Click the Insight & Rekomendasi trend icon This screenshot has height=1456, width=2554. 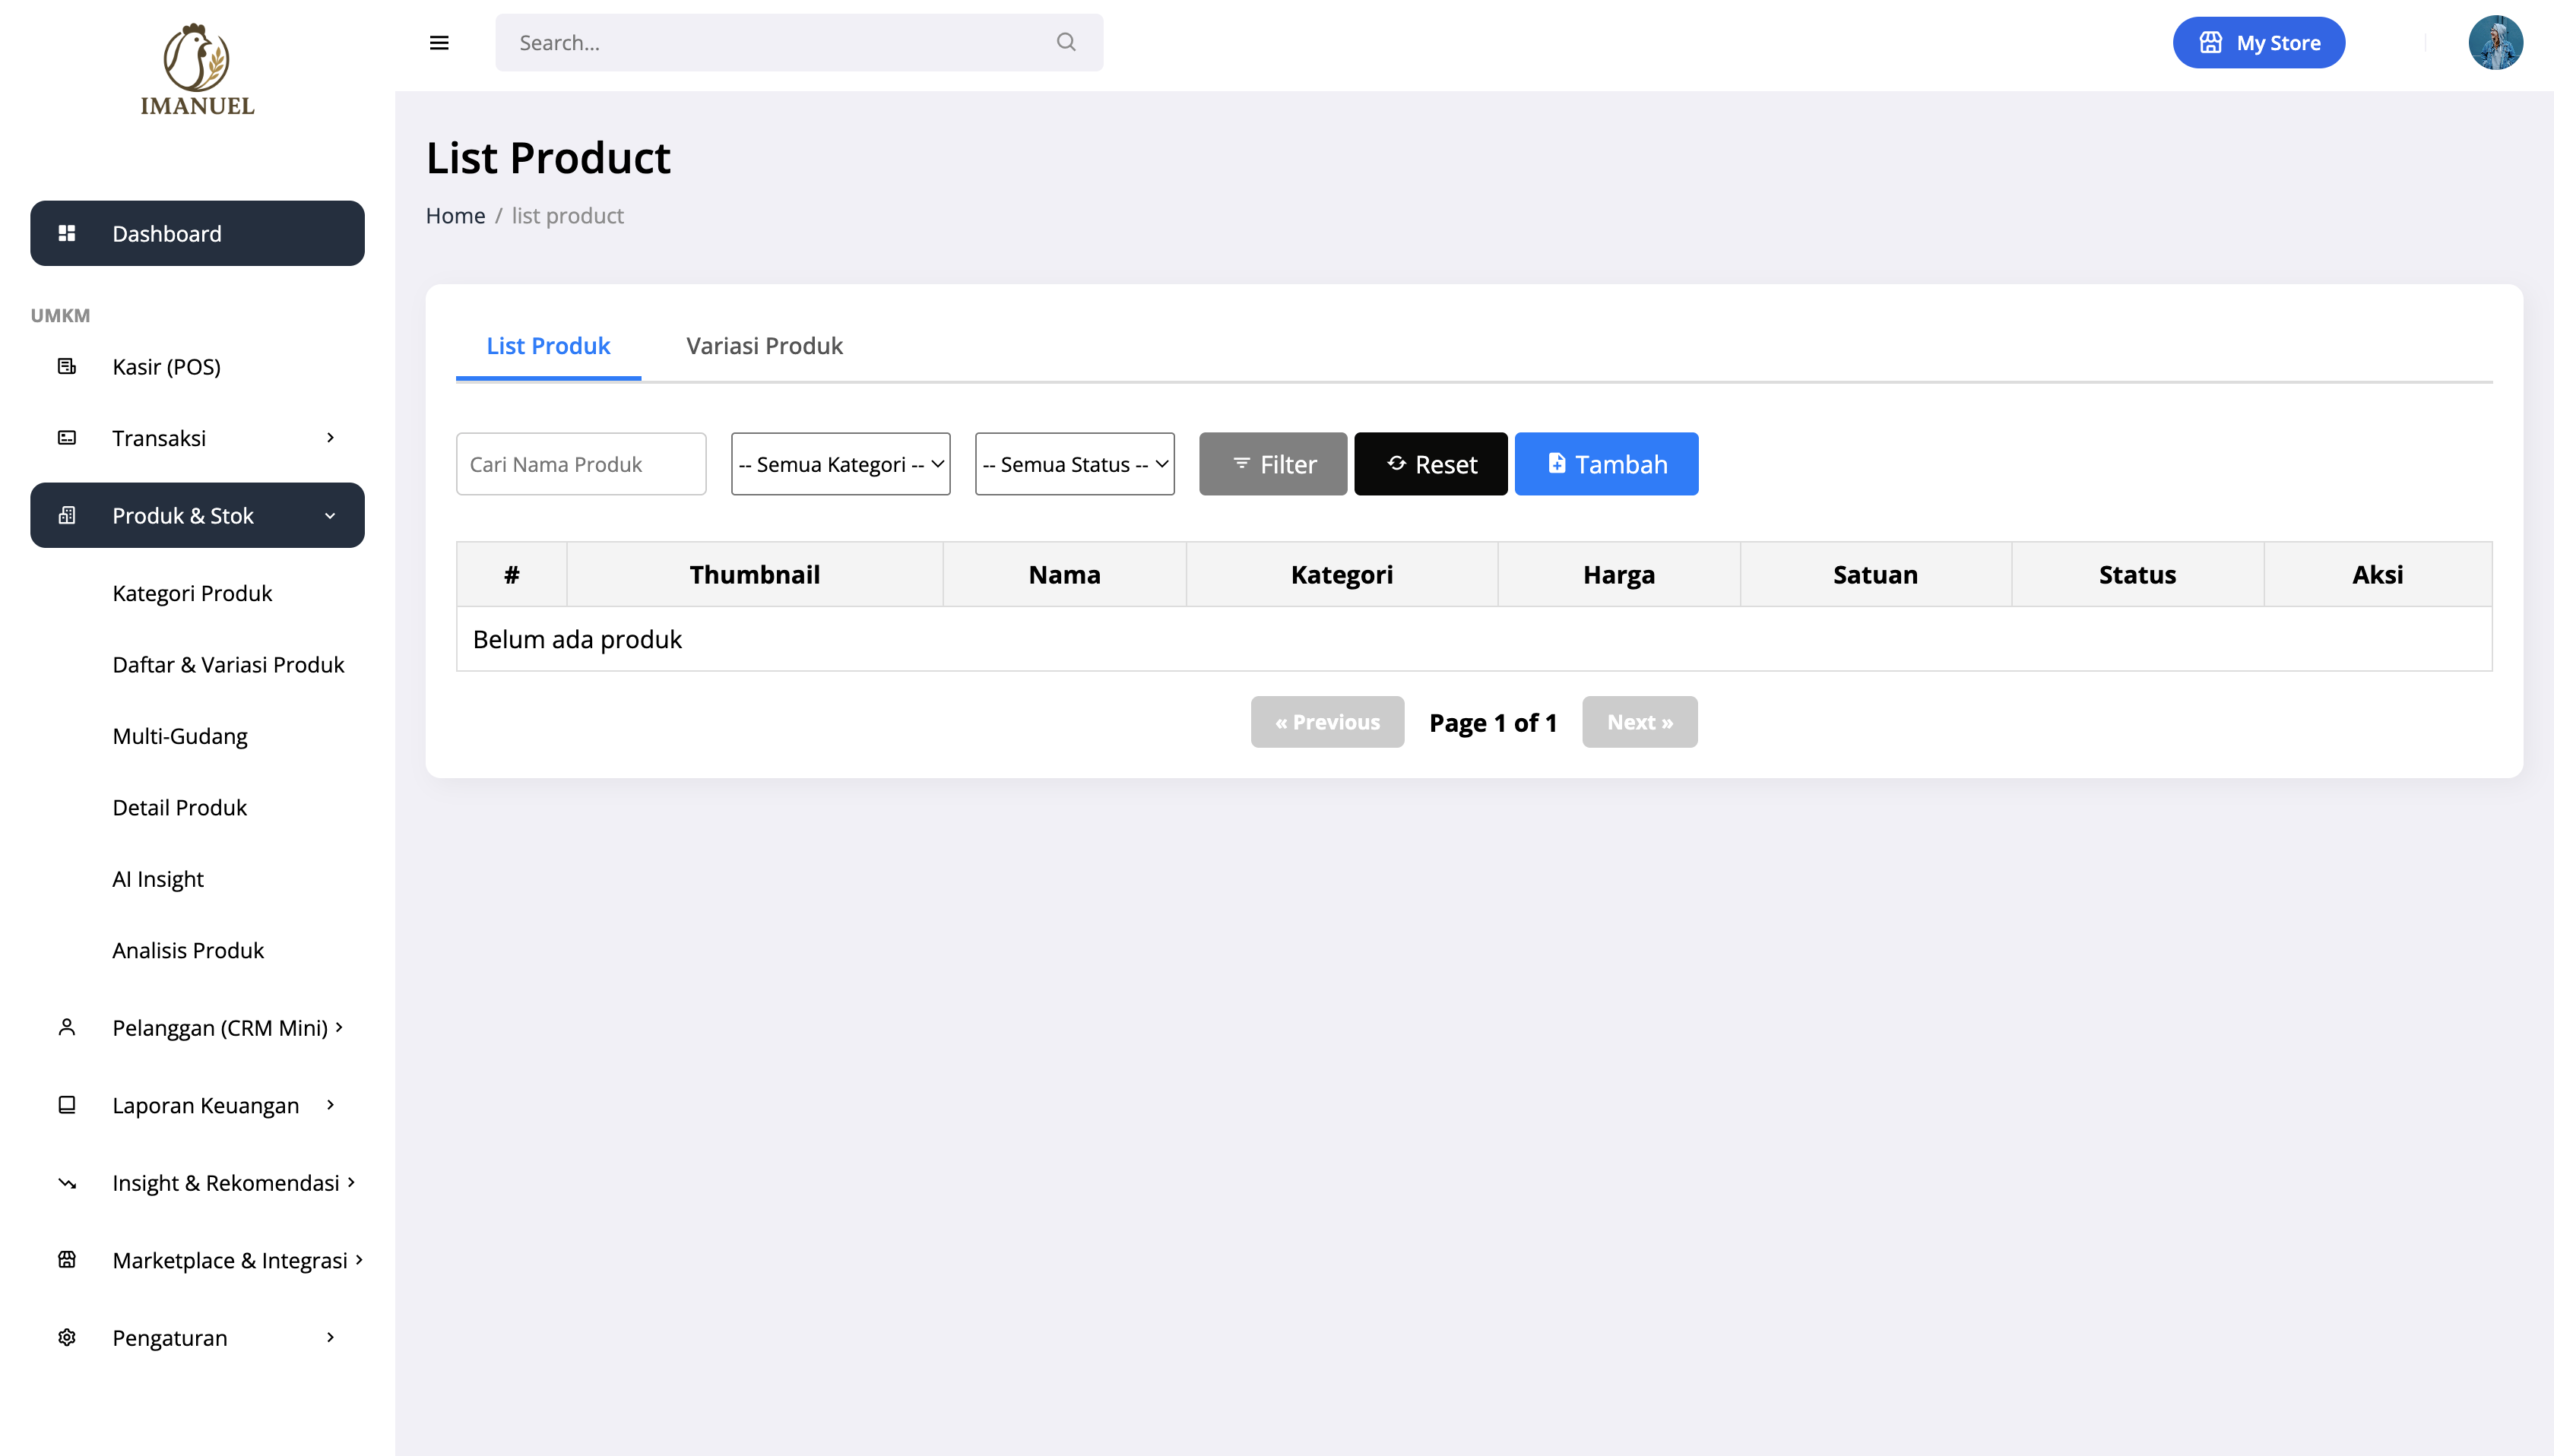pyautogui.click(x=67, y=1182)
